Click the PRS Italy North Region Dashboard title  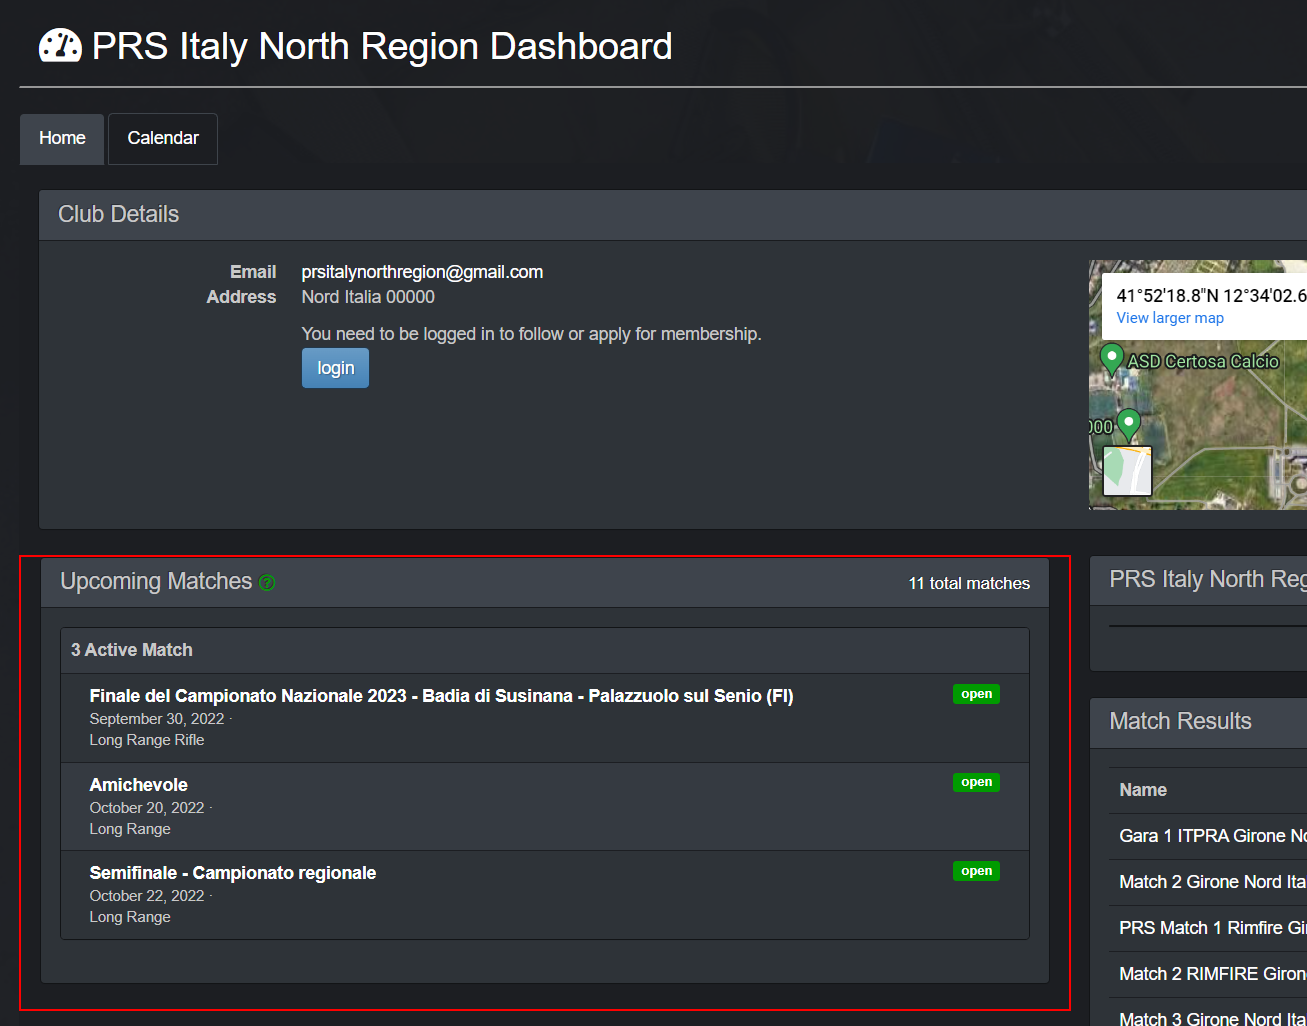click(x=382, y=46)
